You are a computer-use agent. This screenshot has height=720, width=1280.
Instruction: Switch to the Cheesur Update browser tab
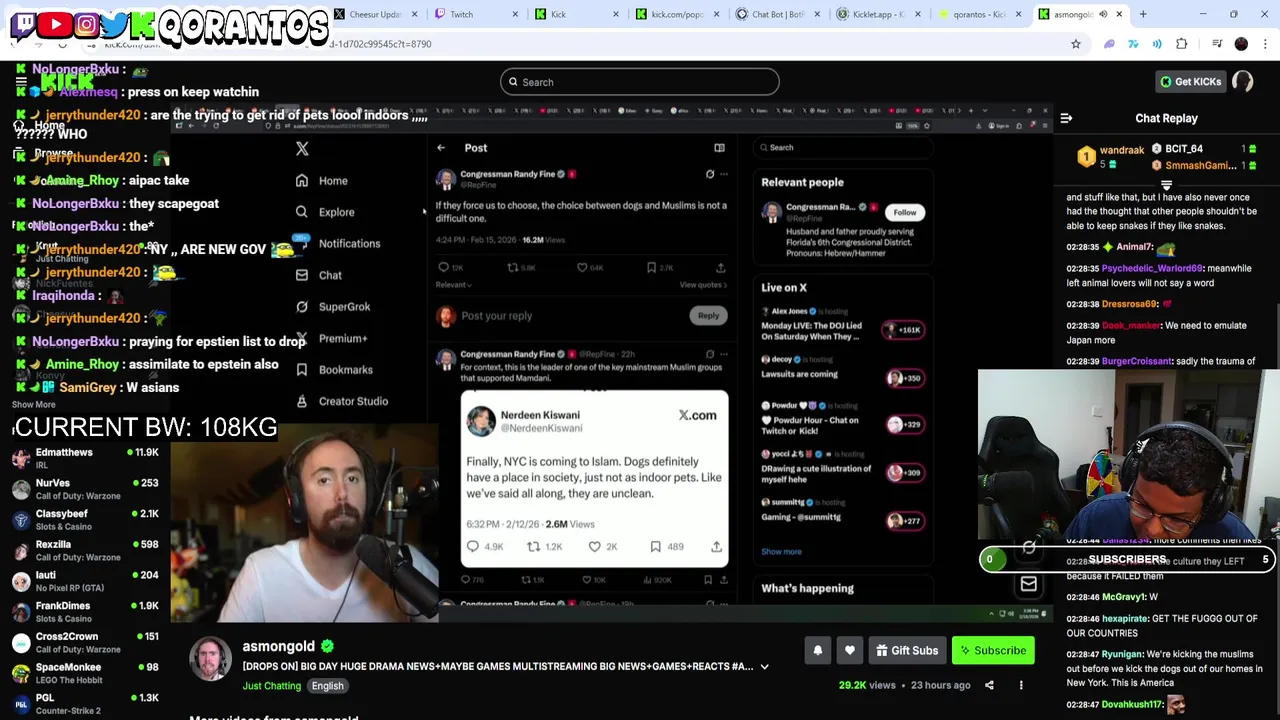point(374,14)
